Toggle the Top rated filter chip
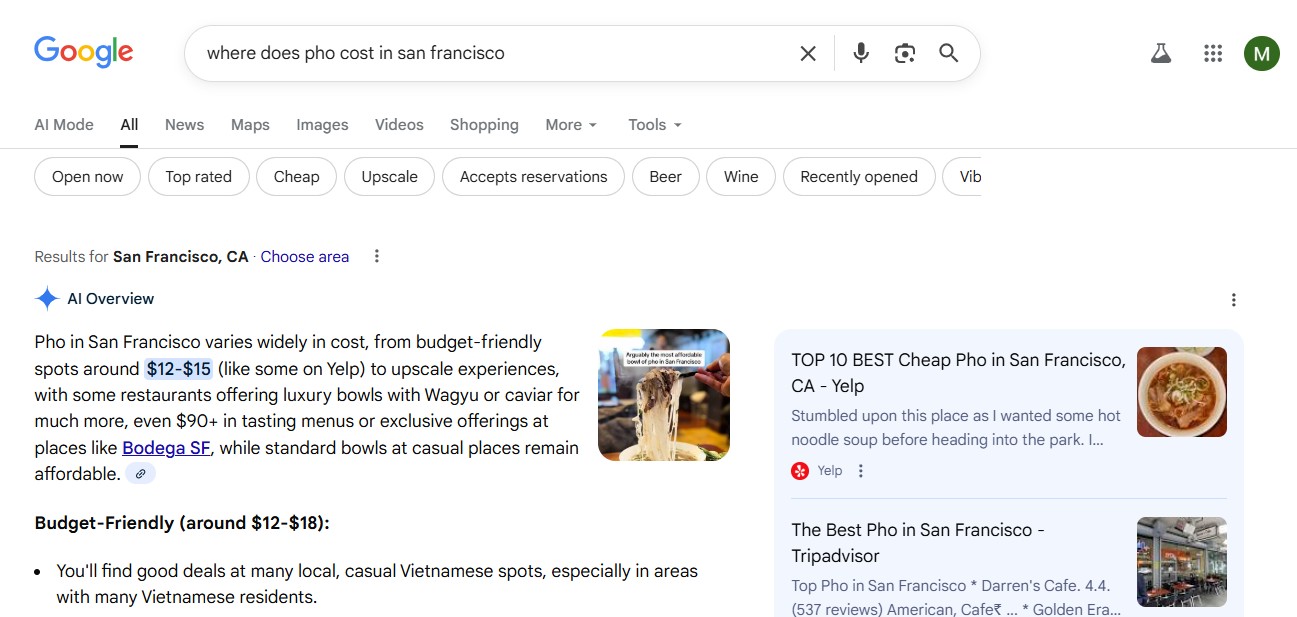 click(198, 177)
